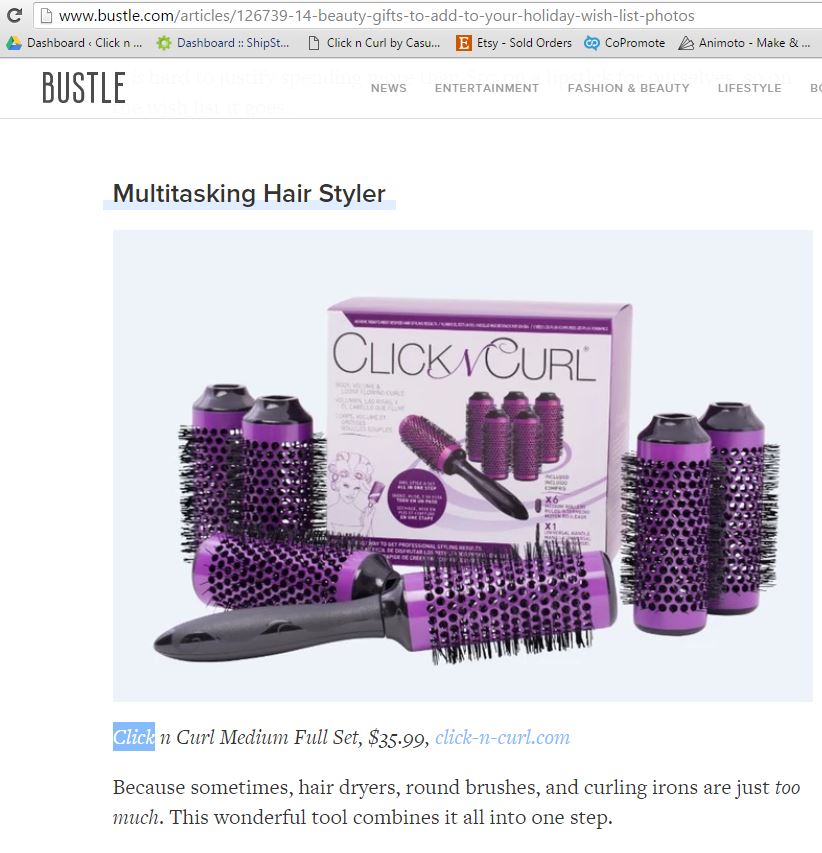Open the CoPromote bookmark icon
Viewport: 822px width, 853px height.
591,43
